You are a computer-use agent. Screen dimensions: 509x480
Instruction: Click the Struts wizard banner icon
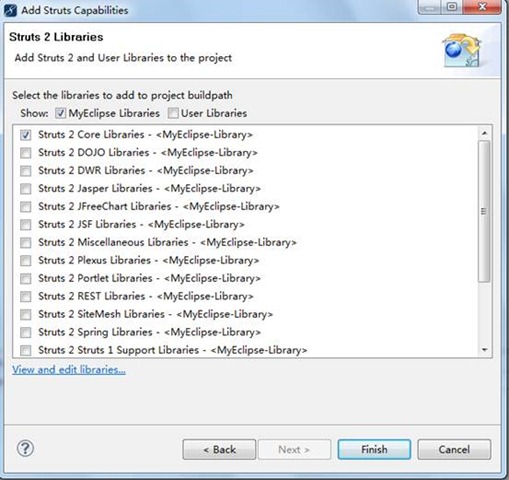(x=462, y=50)
